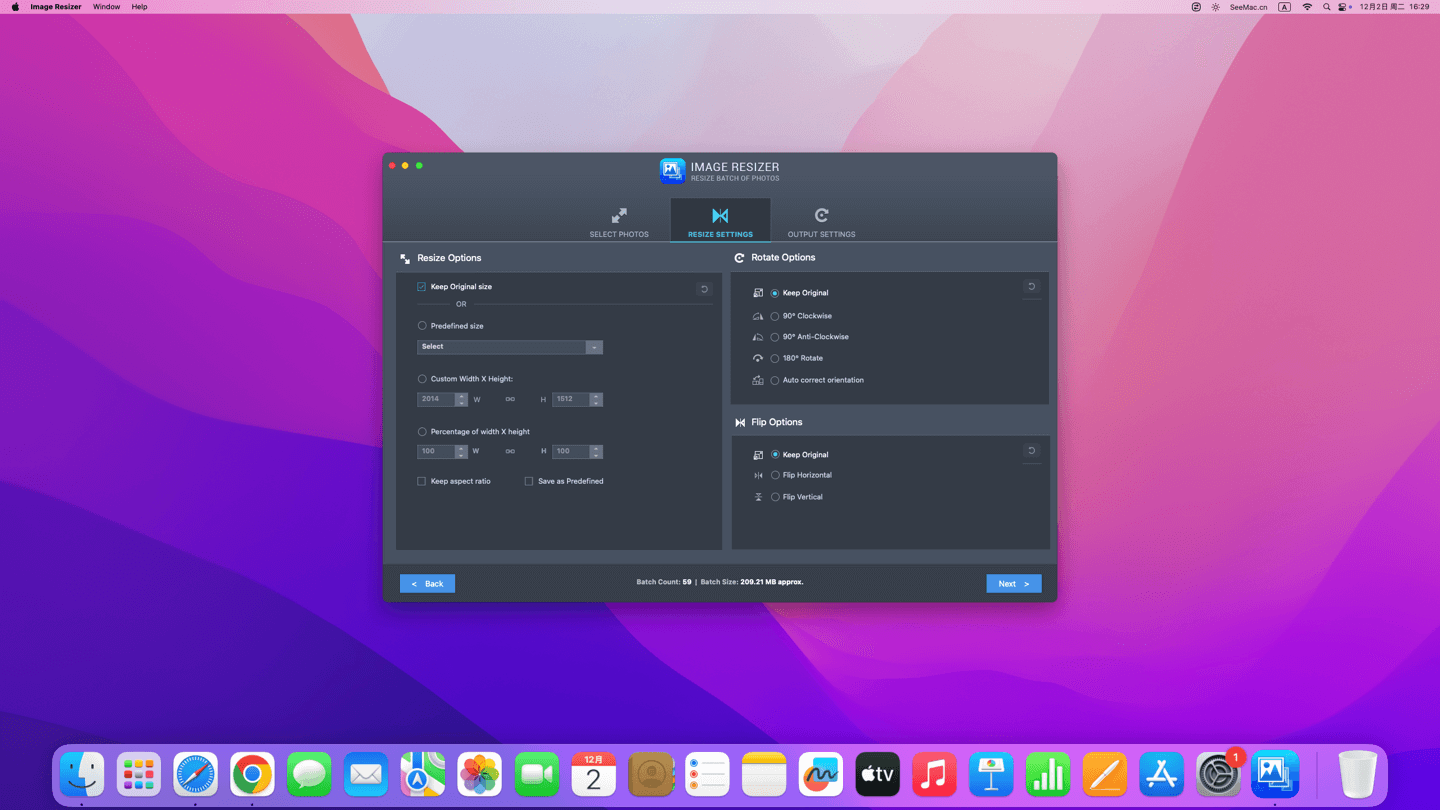The width and height of the screenshot is (1440, 810).
Task: Switch to the Select Photos tab
Action: coord(619,221)
